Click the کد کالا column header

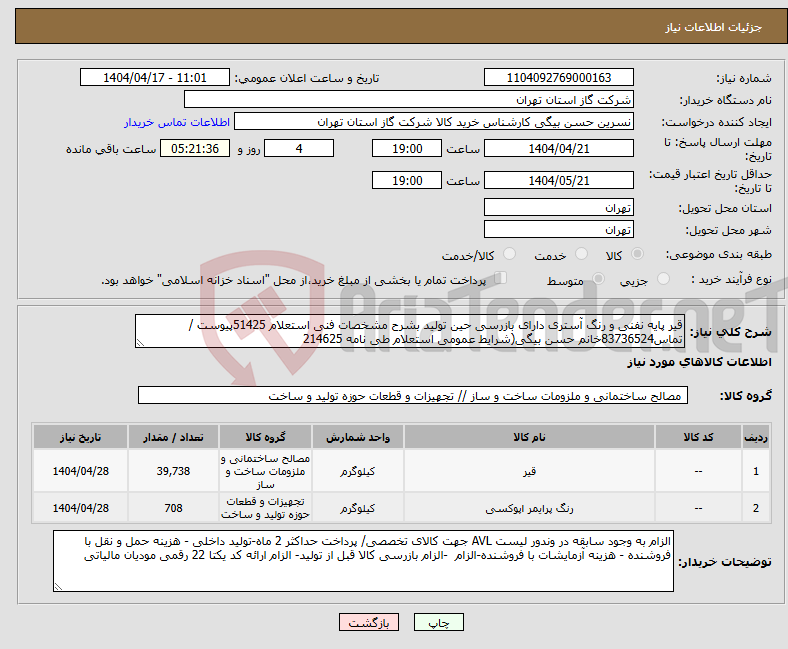(698, 436)
